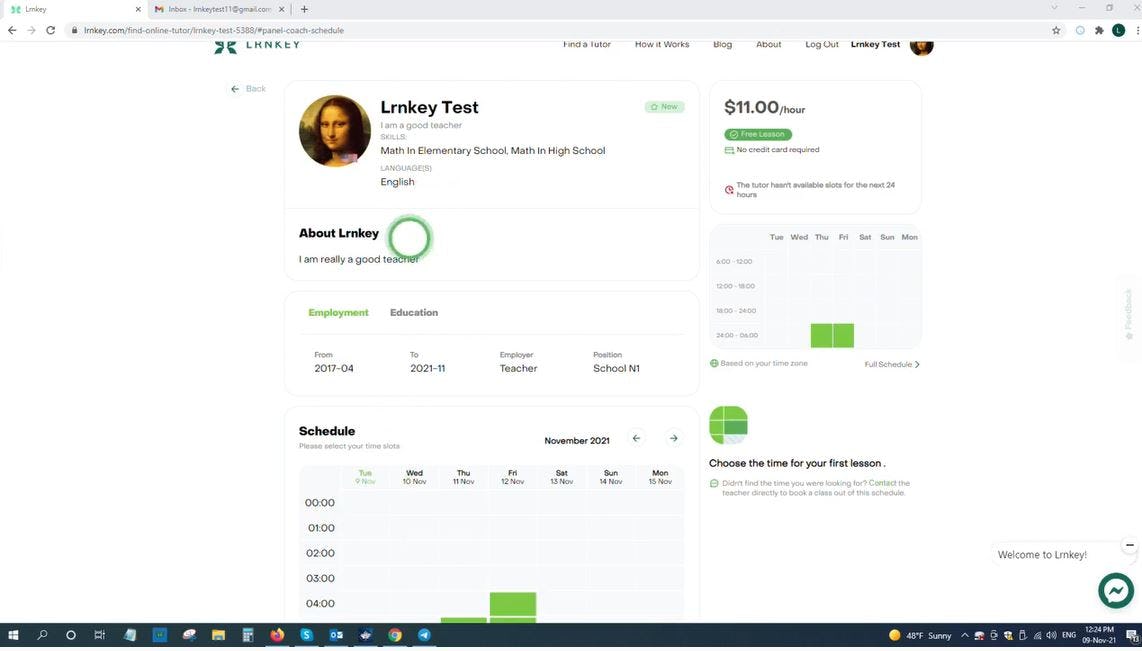The width and height of the screenshot is (1142, 651).
Task: Click the New badge
Action: pos(664,107)
